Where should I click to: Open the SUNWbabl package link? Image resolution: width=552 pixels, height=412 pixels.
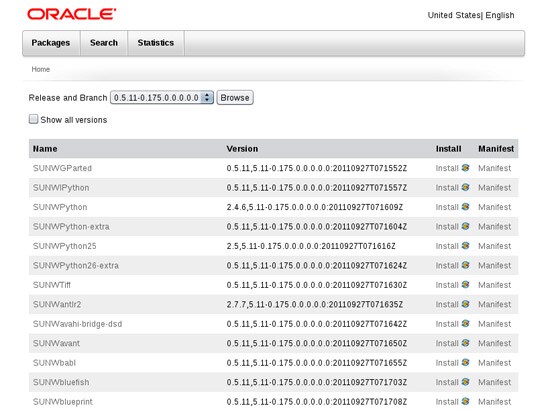[x=54, y=363]
